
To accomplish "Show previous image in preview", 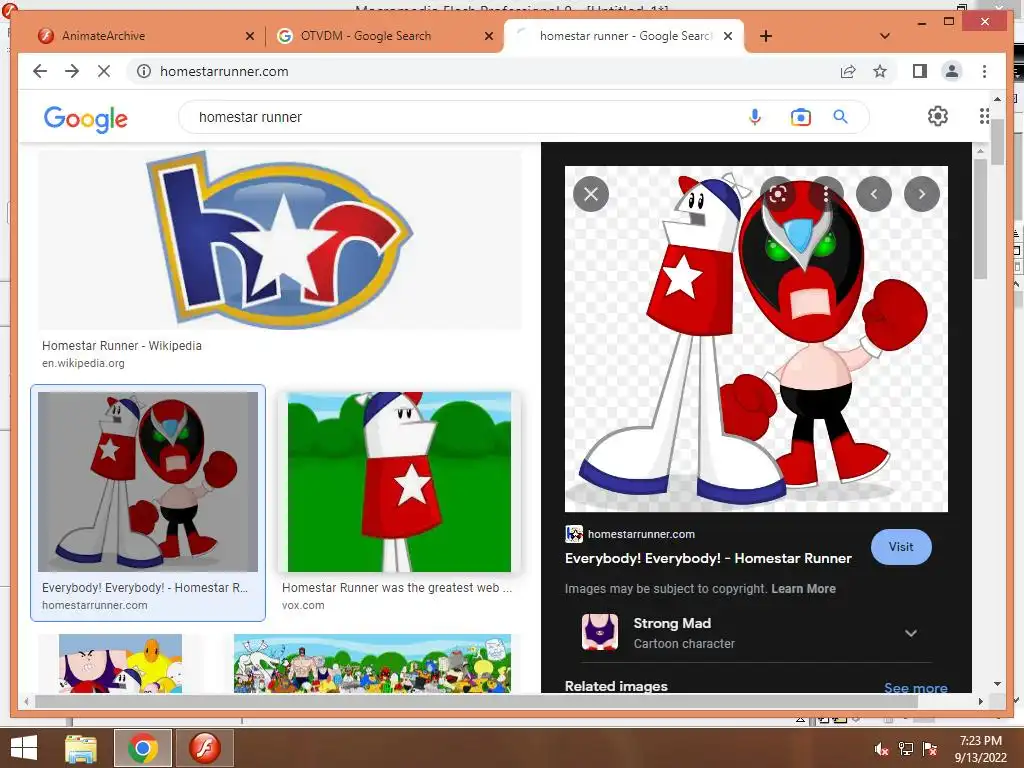I will click(x=874, y=194).
